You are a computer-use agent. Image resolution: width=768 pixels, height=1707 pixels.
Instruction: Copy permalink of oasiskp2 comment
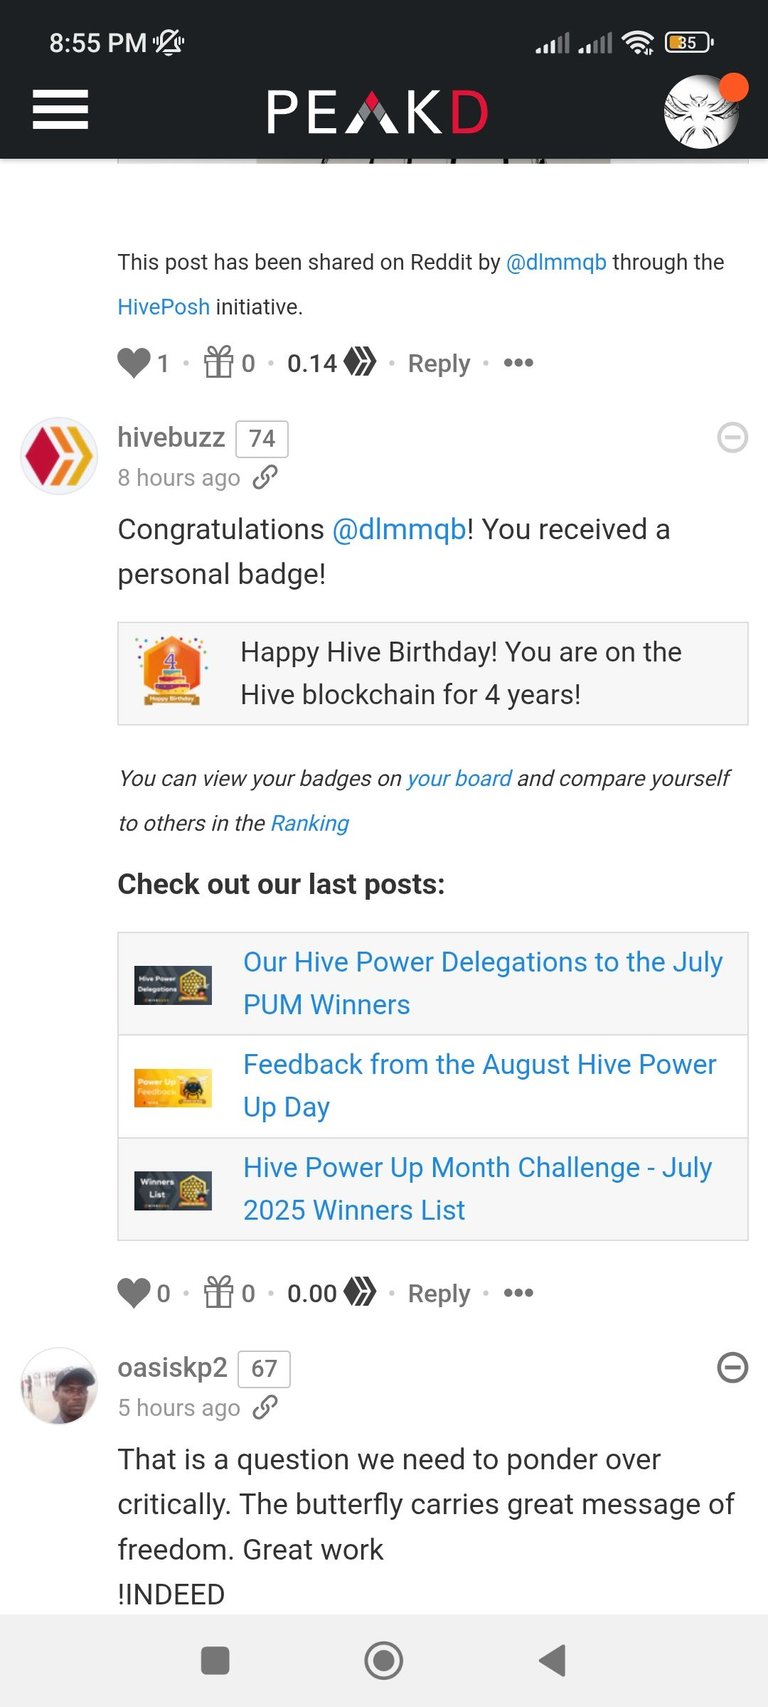coord(265,1407)
